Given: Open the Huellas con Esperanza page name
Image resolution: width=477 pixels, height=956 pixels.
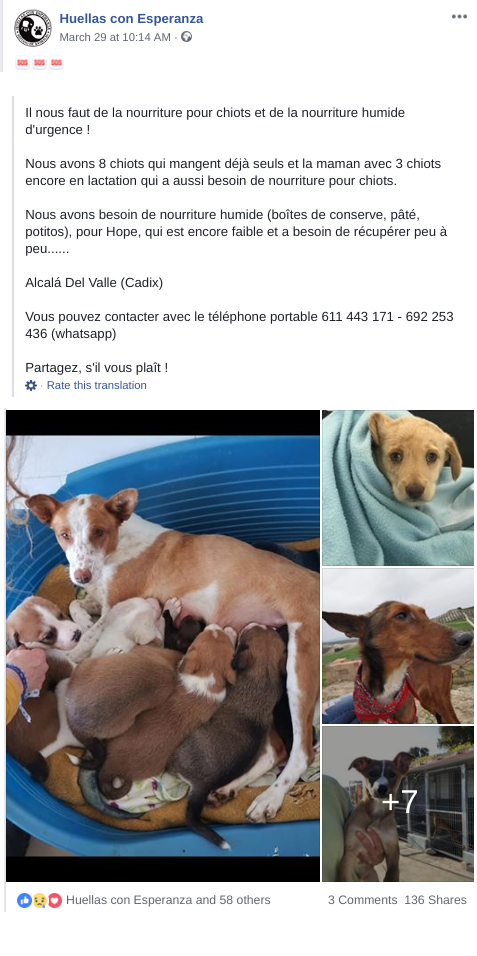Looking at the screenshot, I should [131, 19].
